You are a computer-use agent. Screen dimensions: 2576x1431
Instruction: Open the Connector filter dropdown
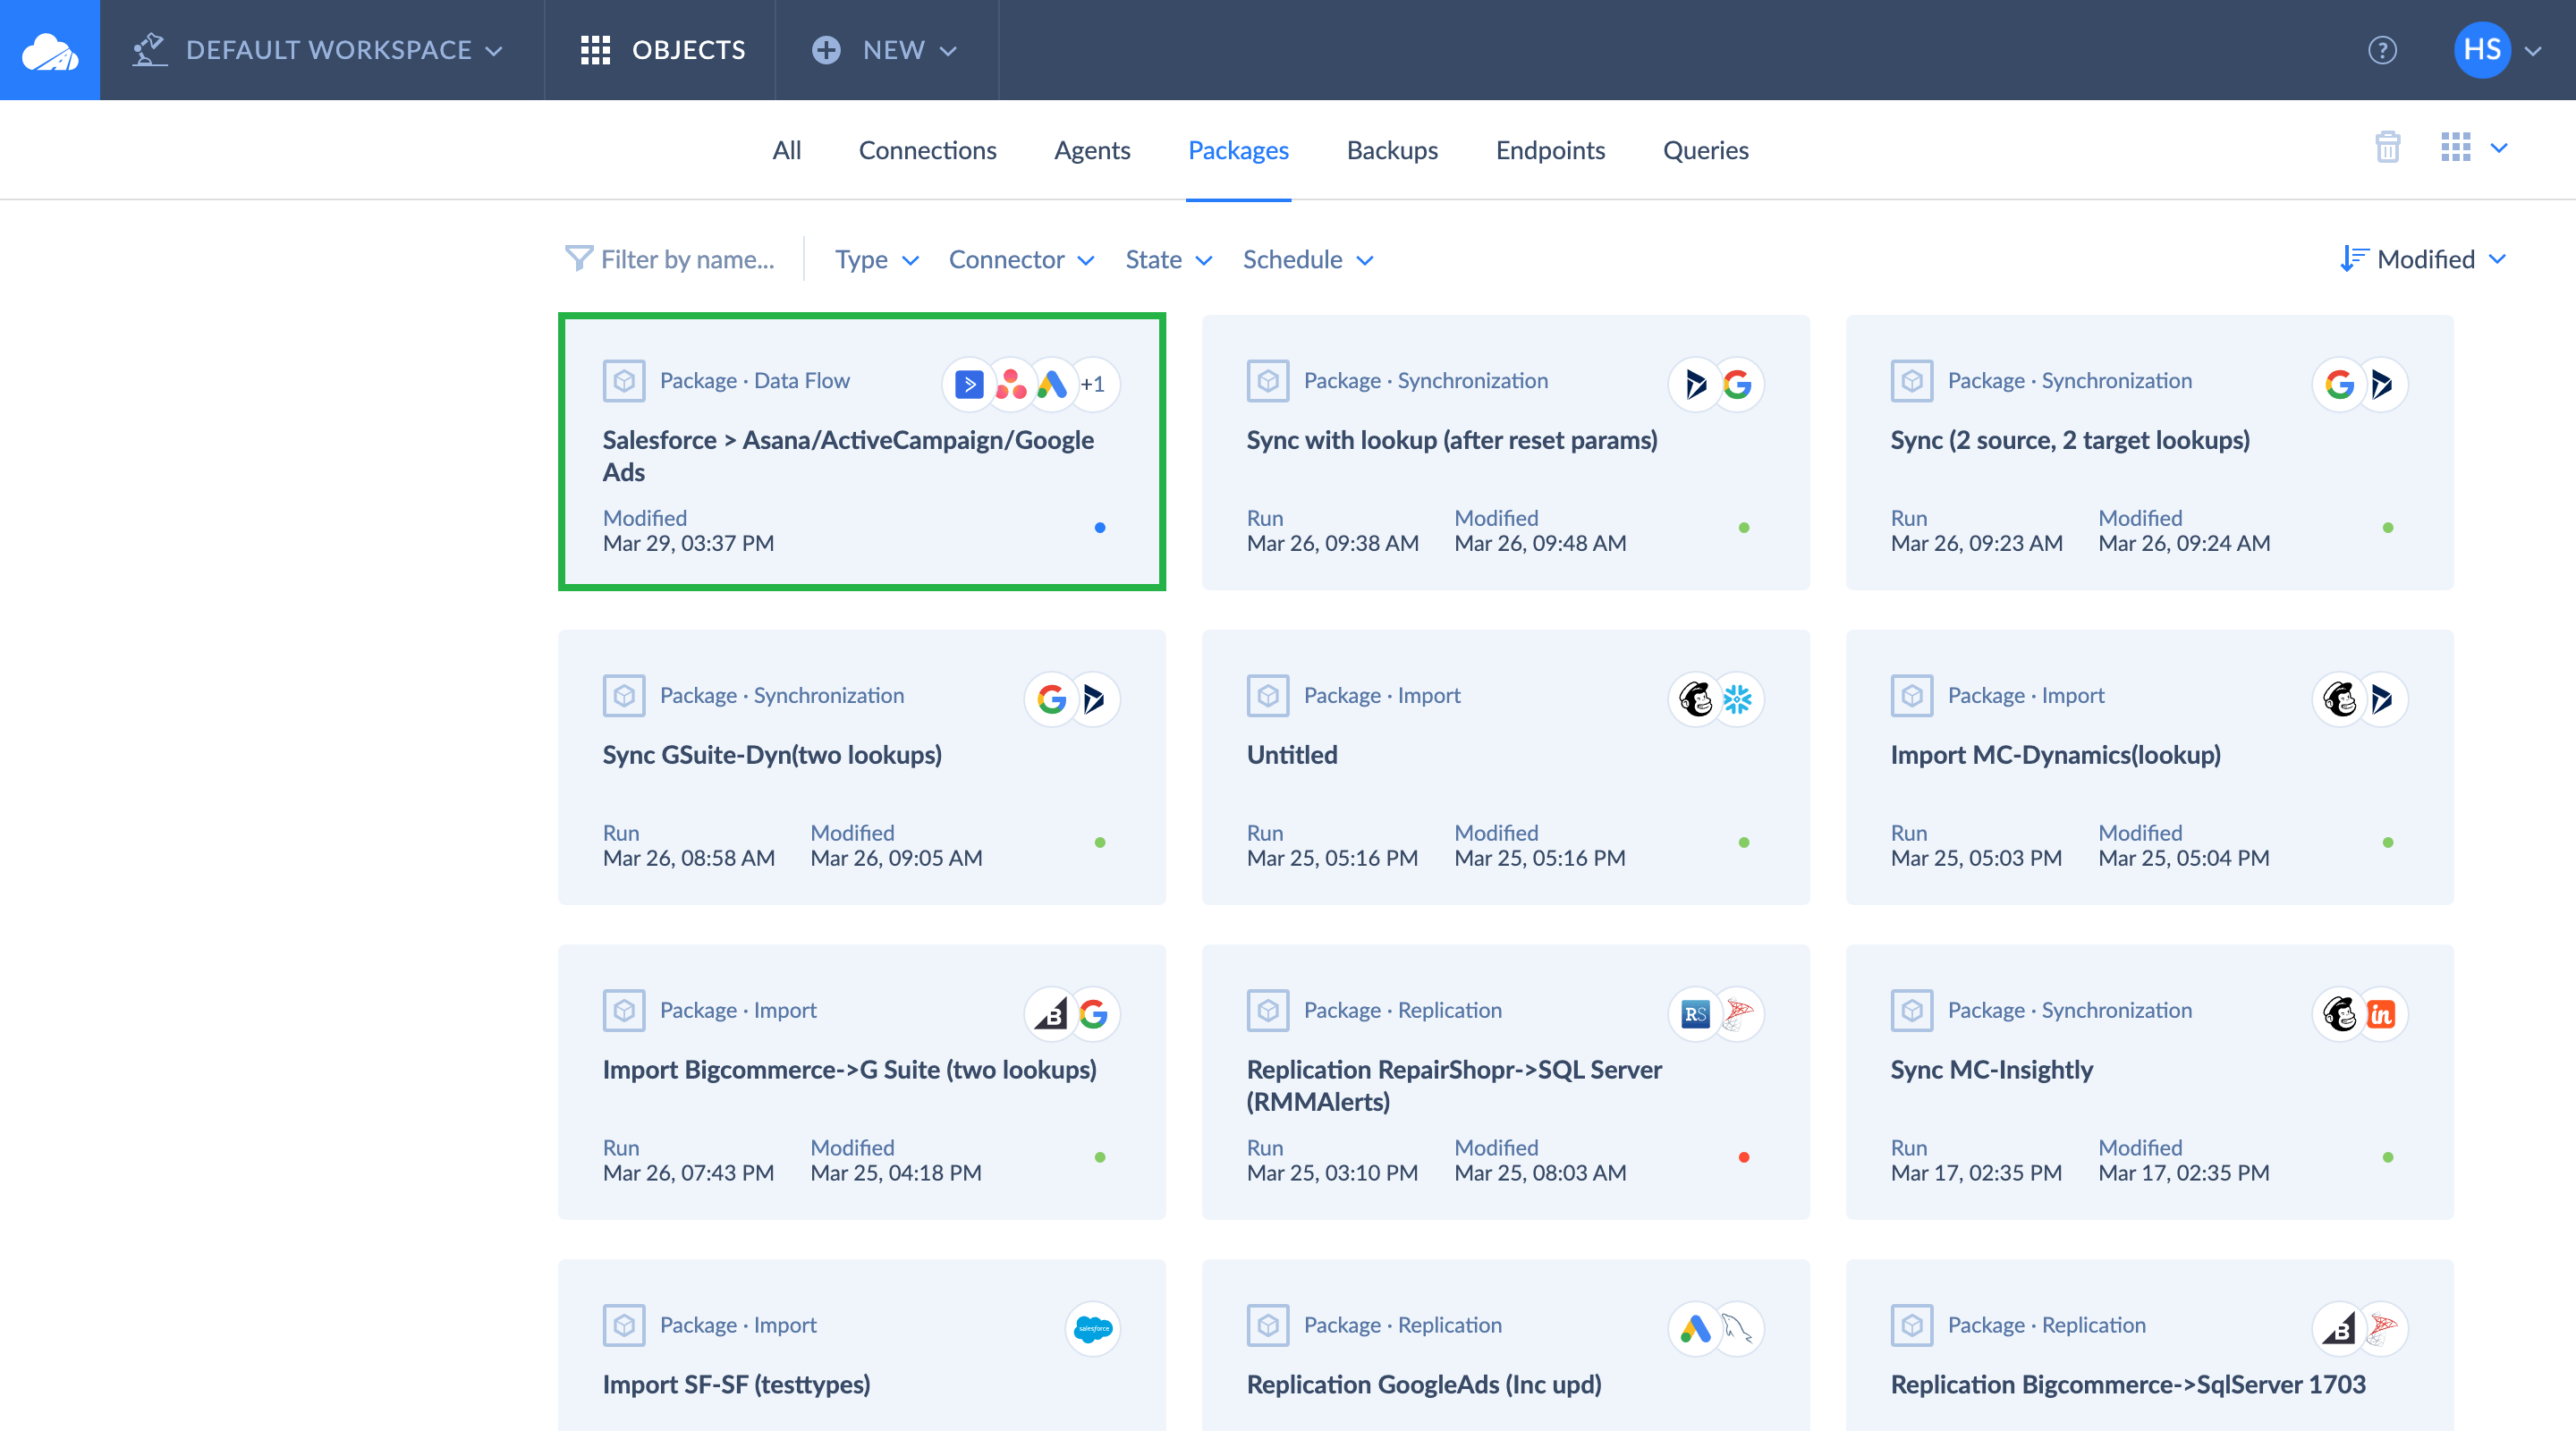[1021, 259]
